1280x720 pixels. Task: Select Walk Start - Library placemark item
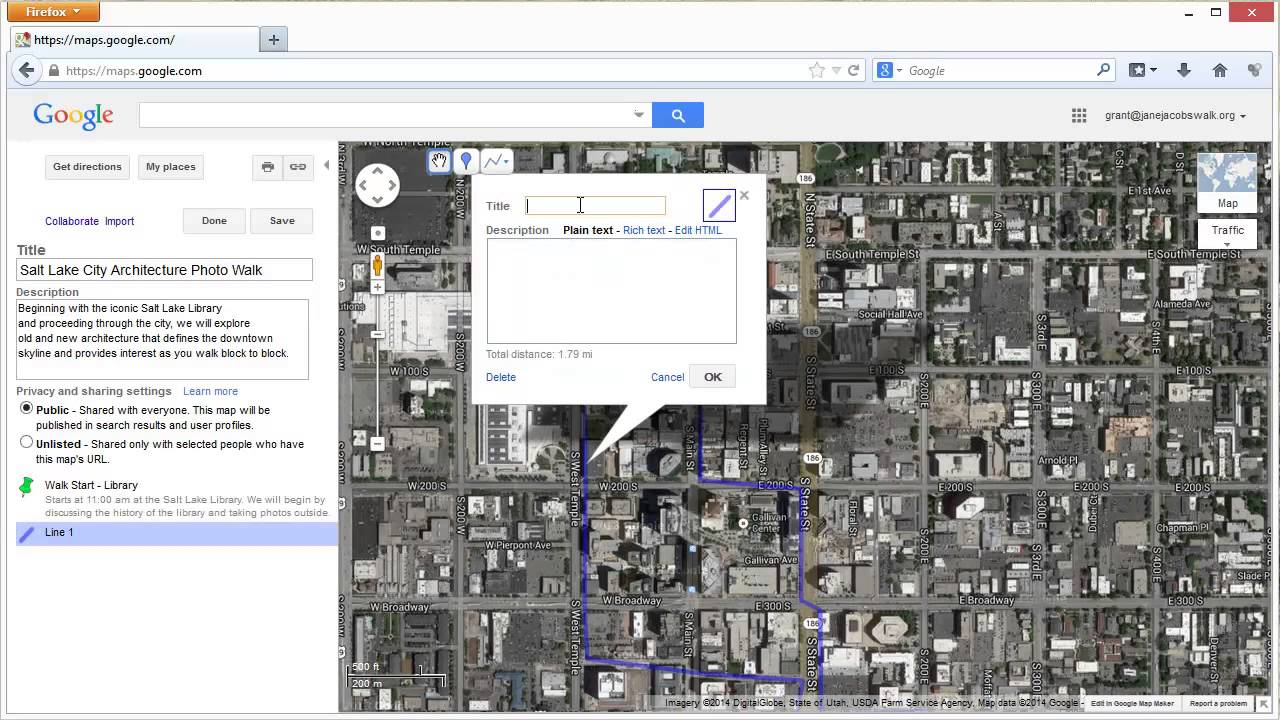pyautogui.click(x=91, y=485)
